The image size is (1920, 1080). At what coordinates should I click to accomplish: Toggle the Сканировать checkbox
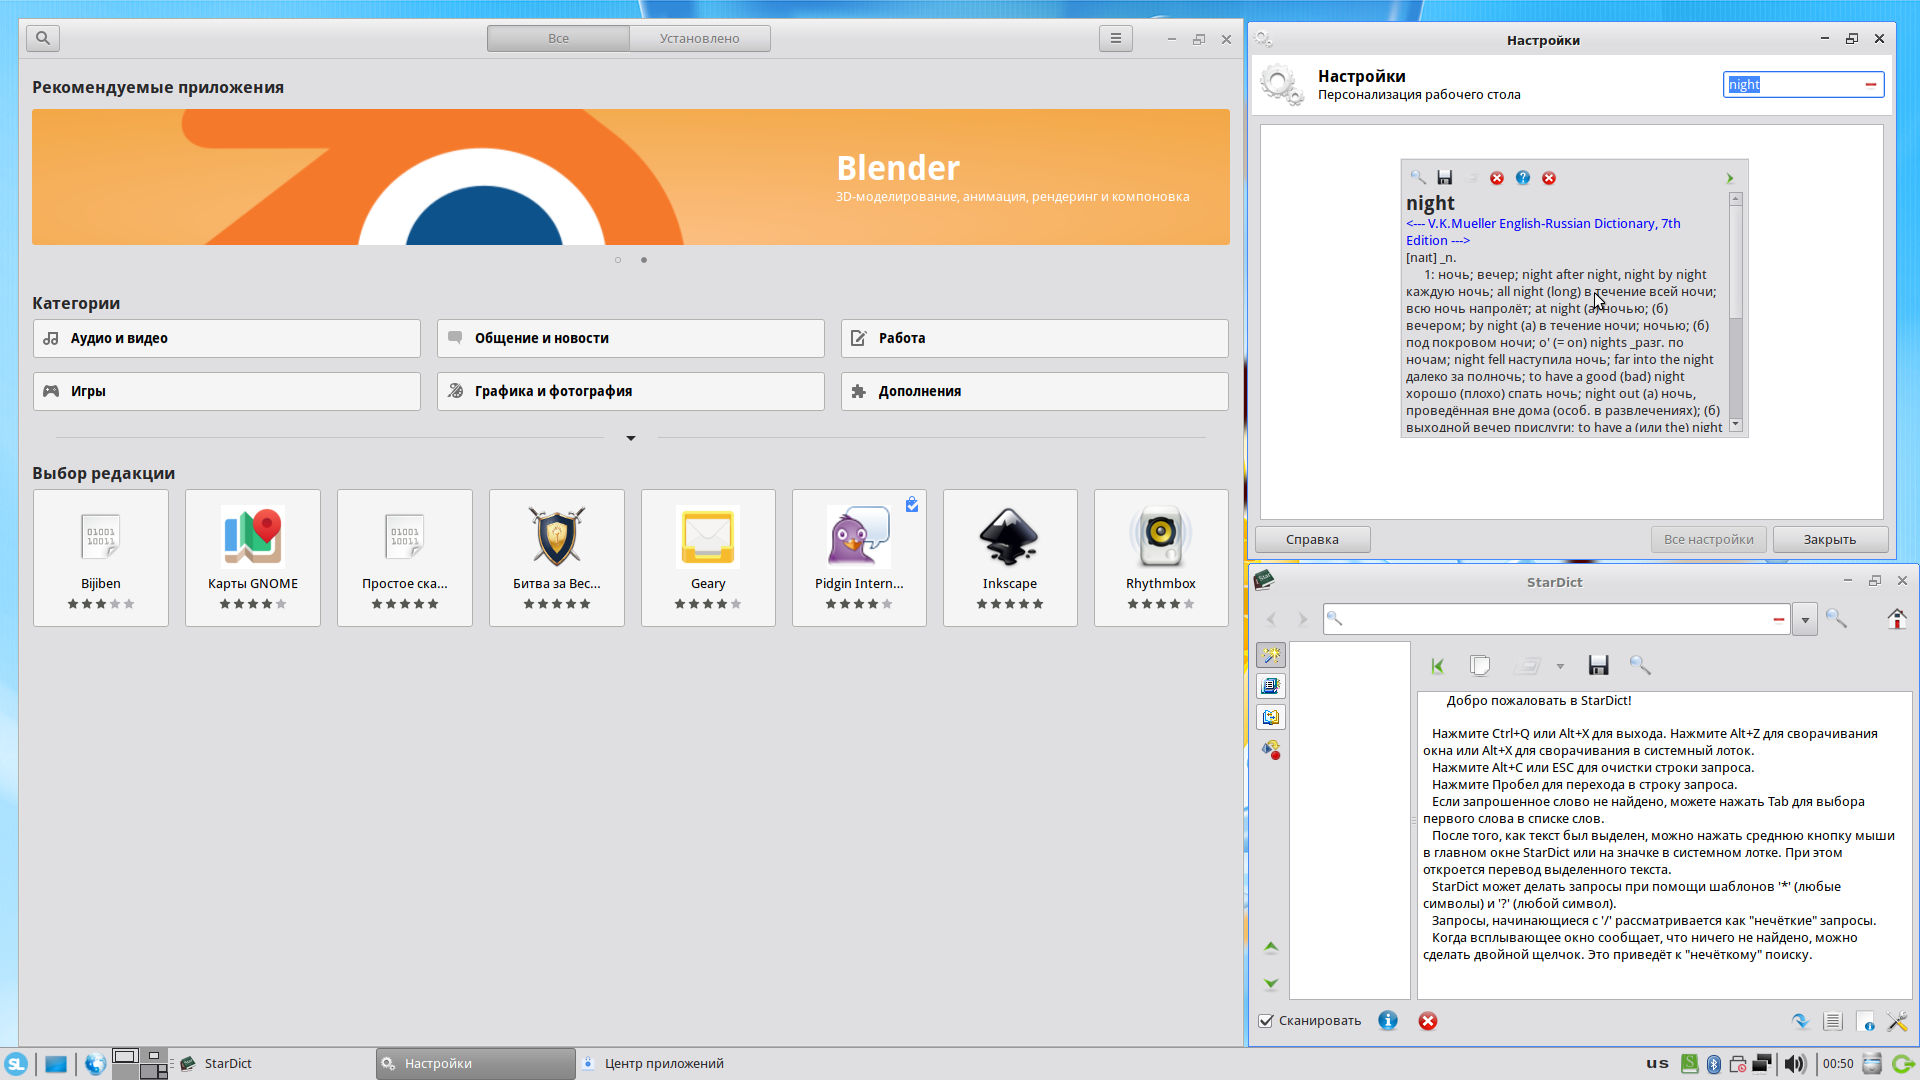1266,1021
